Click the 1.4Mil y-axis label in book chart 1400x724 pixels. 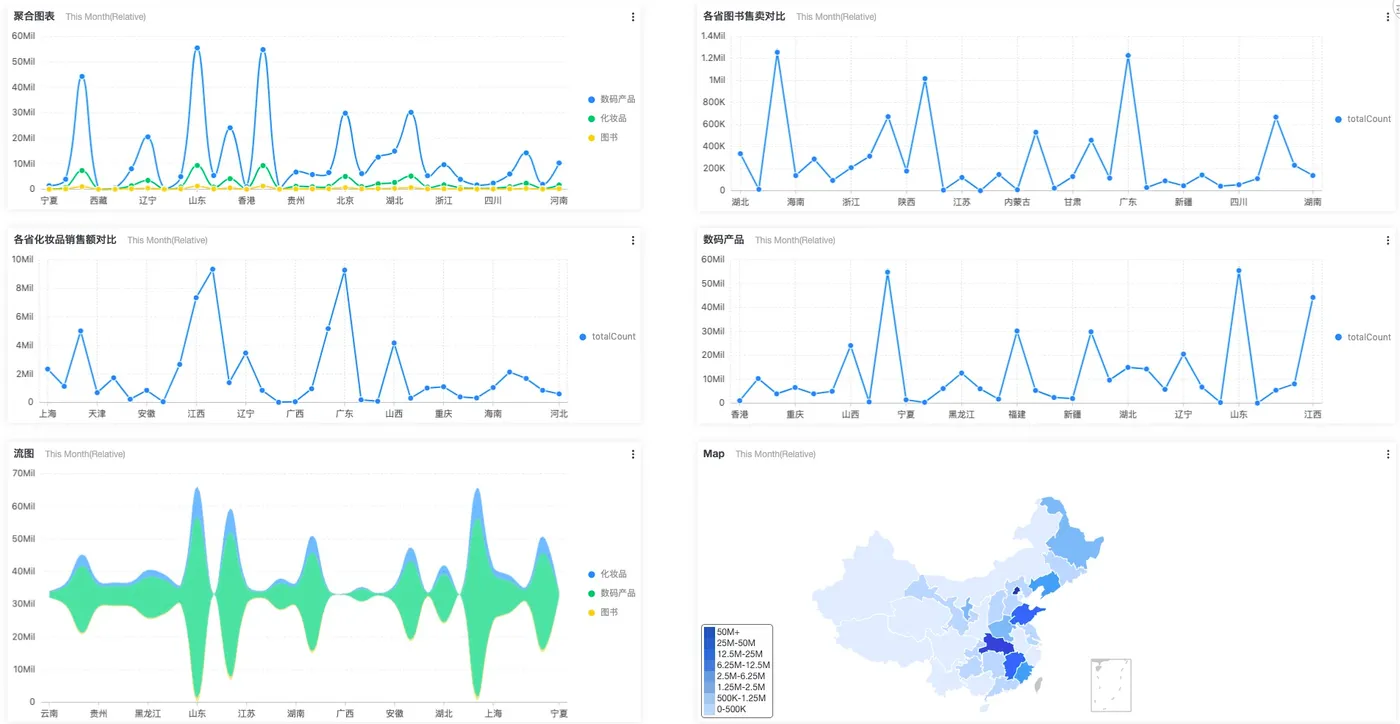(x=713, y=36)
